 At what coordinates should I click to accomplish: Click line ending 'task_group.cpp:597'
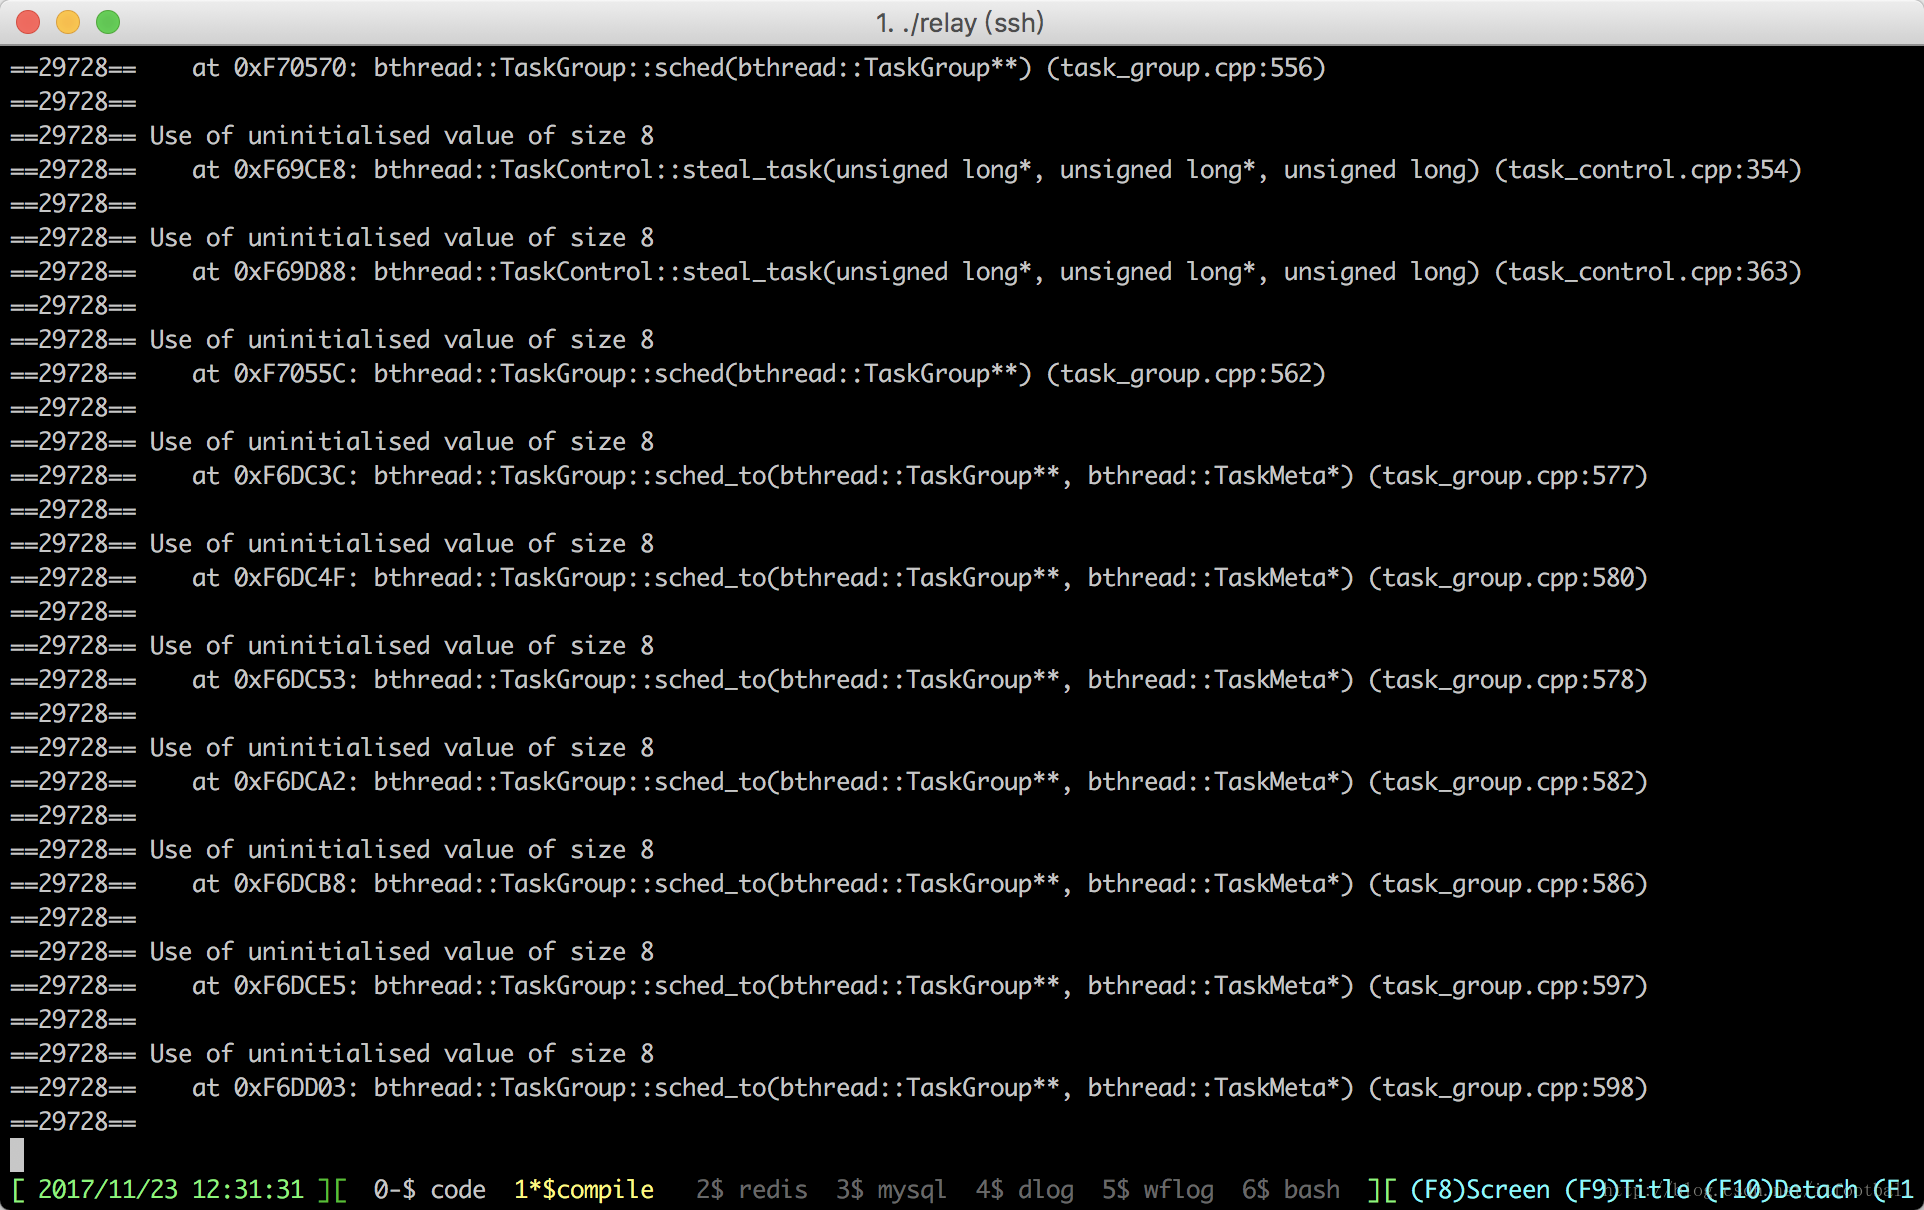pyautogui.click(x=829, y=986)
